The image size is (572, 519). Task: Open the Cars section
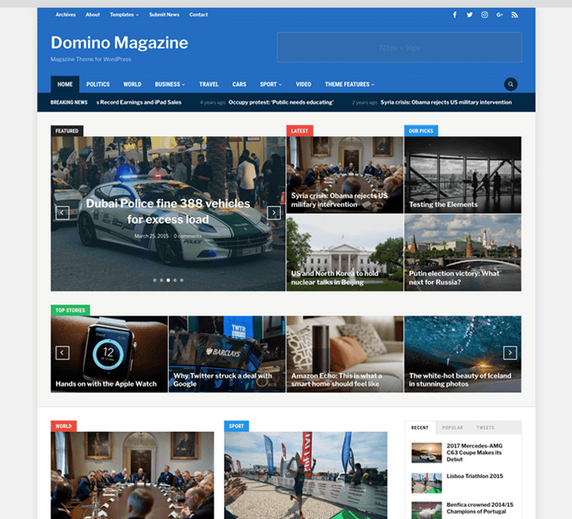(239, 84)
